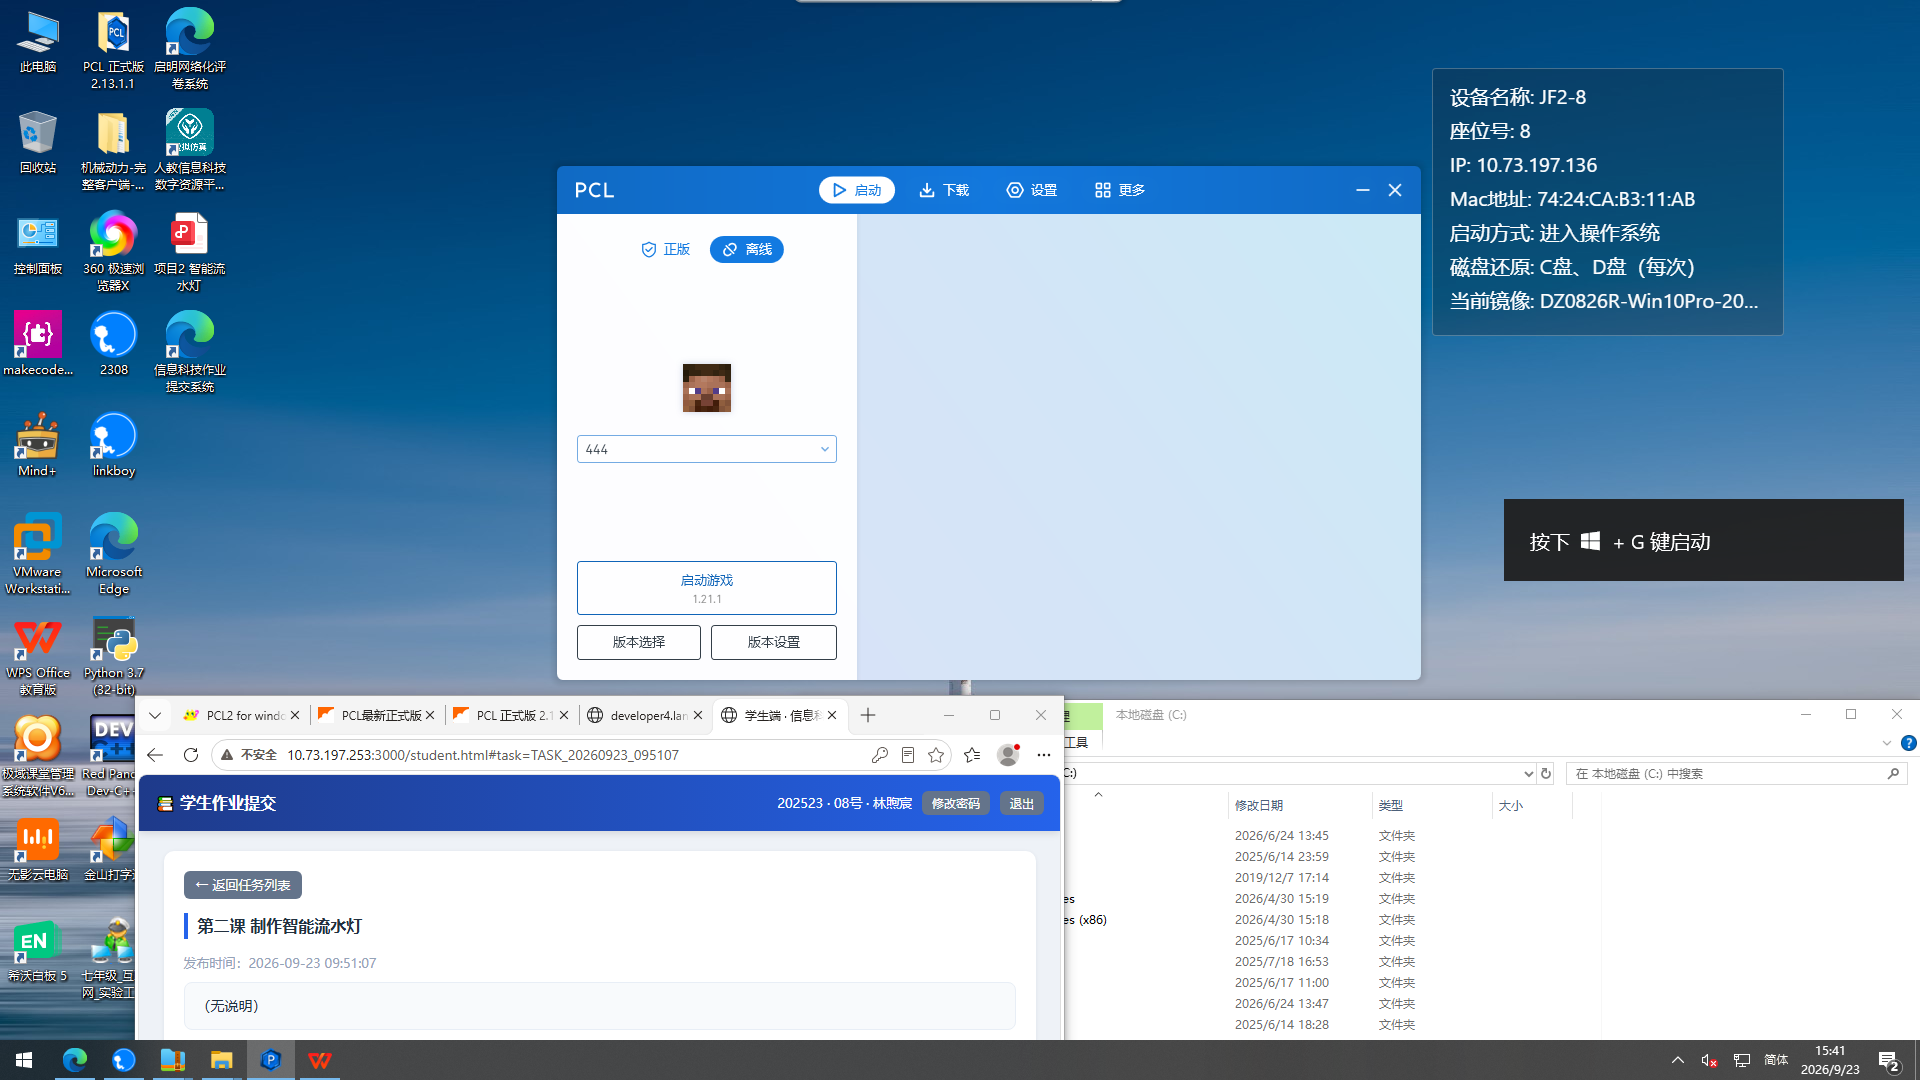1920x1080 pixels.
Task: Click the muted volume tray icon
Action: 1710,1060
